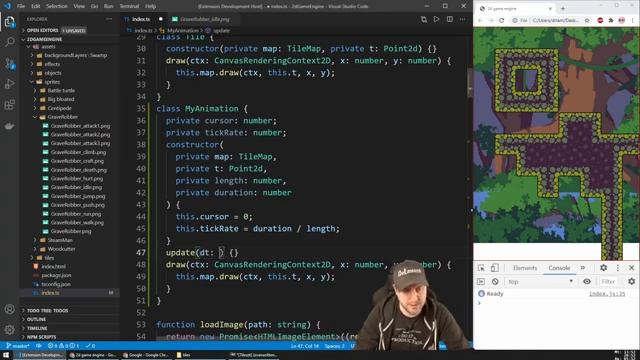Open DevTools Settings gear
The height and width of the screenshot is (360, 640).
pos(603,268)
